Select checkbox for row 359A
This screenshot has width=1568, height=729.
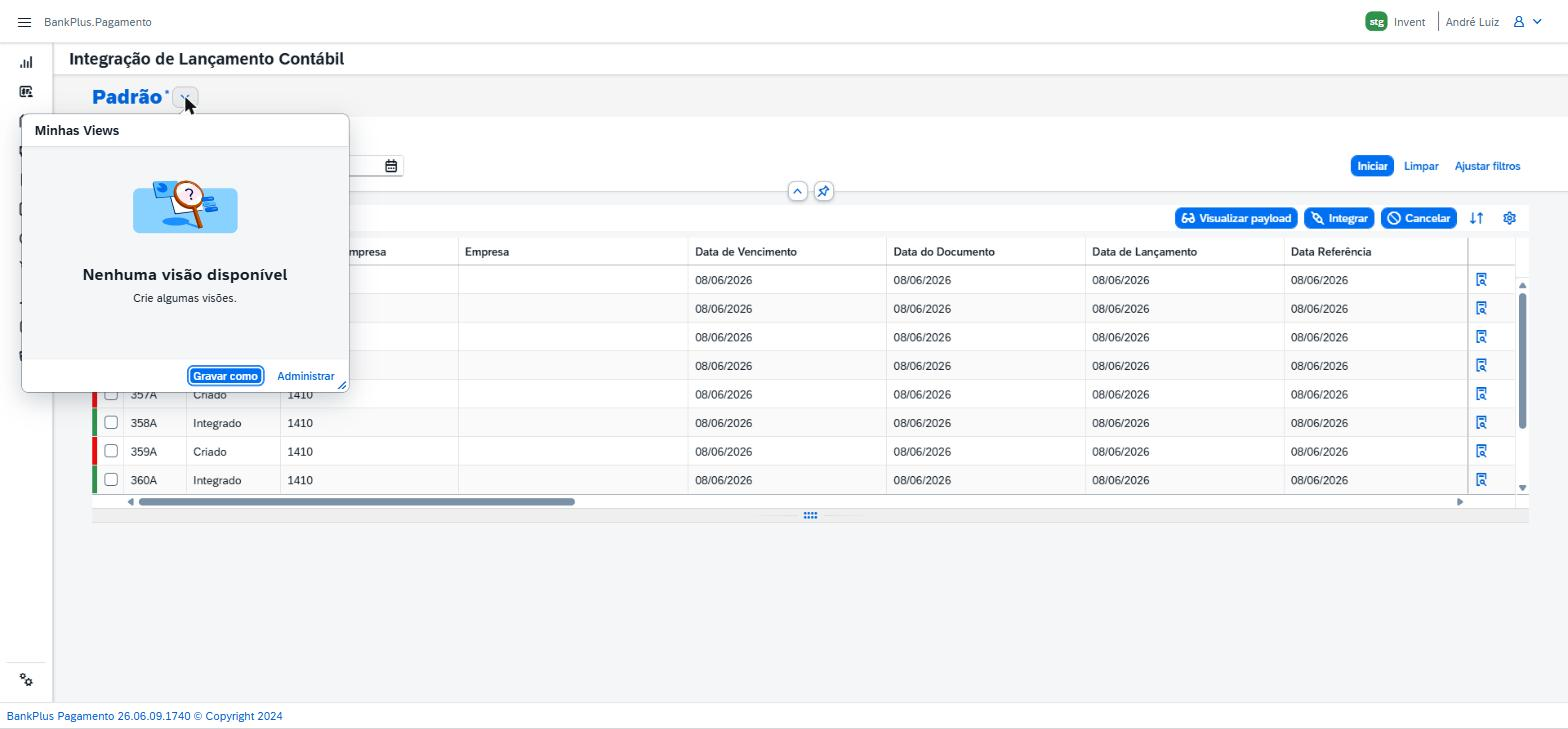[111, 451]
